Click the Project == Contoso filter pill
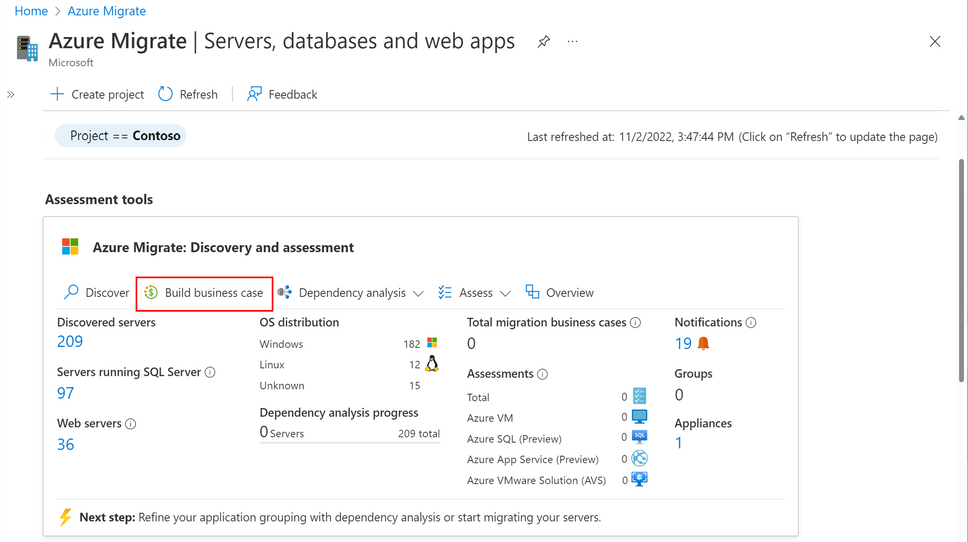 point(121,136)
